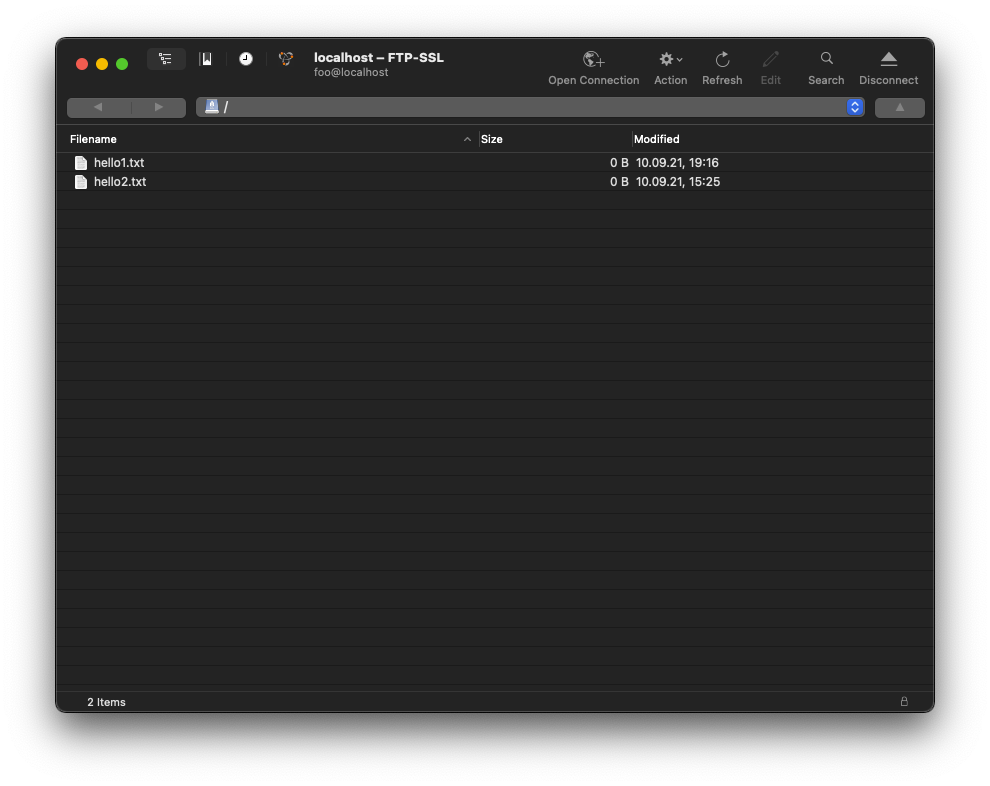Disconnect from localhost using the eject icon
The width and height of the screenshot is (990, 786).
click(x=888, y=60)
